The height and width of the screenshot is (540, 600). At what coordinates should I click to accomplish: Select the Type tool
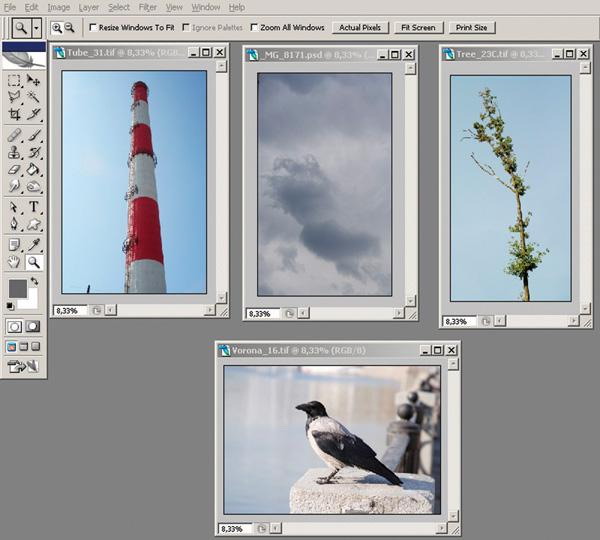[x=34, y=207]
